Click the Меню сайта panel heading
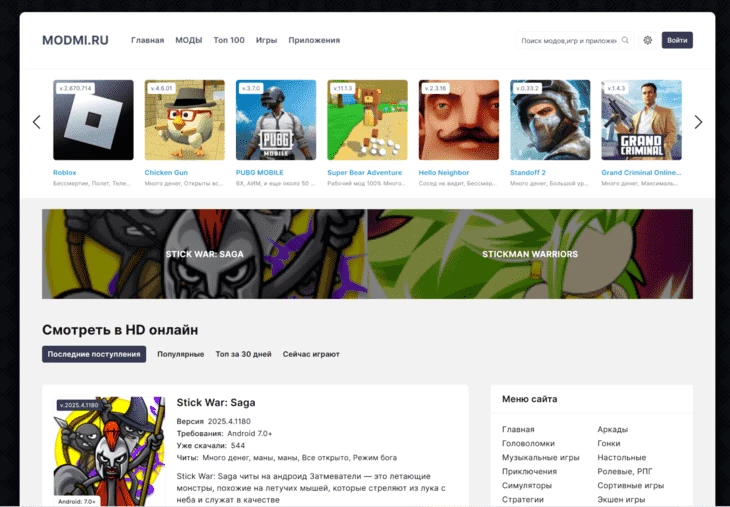 pos(529,399)
